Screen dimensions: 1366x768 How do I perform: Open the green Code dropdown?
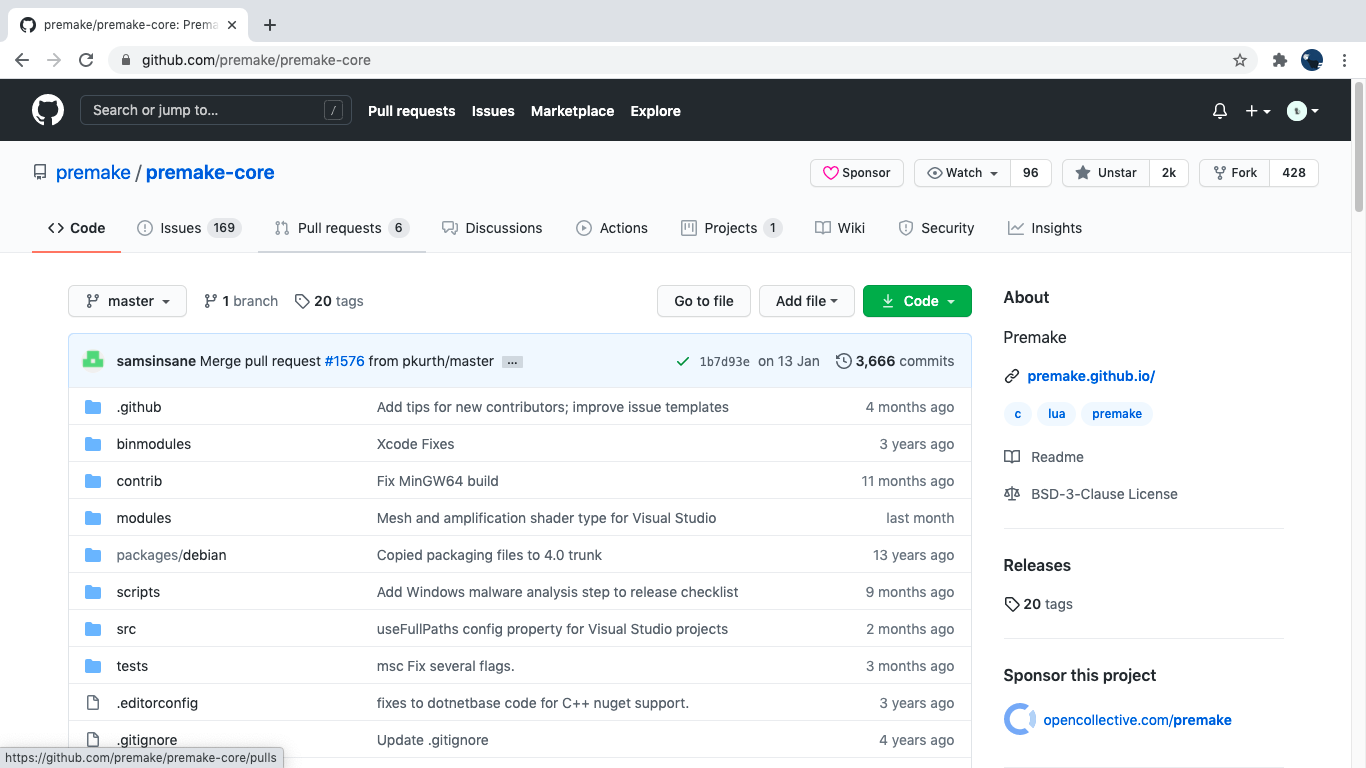tap(917, 301)
